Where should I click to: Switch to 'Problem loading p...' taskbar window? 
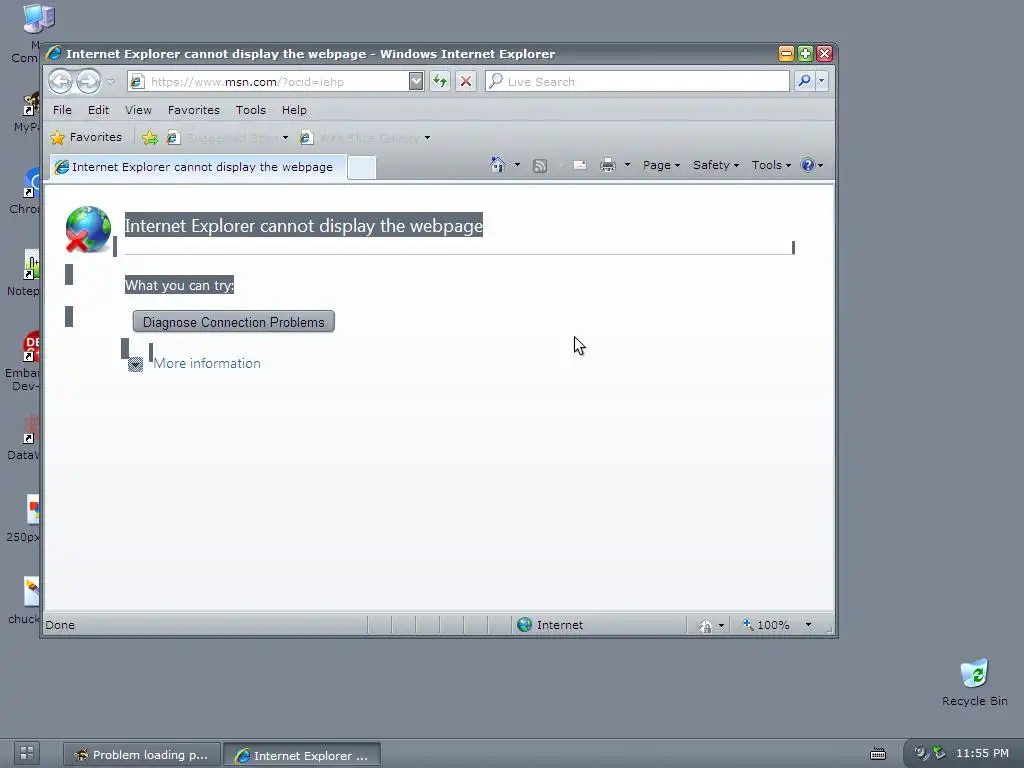point(142,755)
